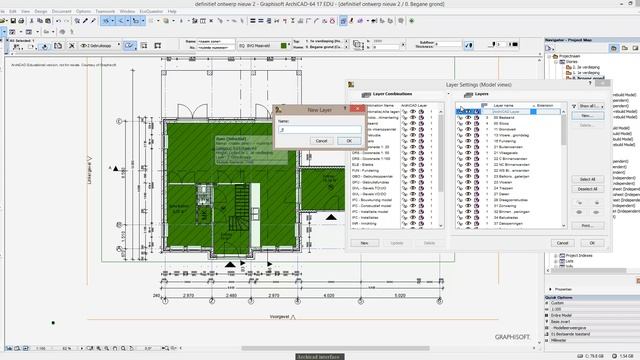Click the Print button in Layer Settings

pos(587,226)
